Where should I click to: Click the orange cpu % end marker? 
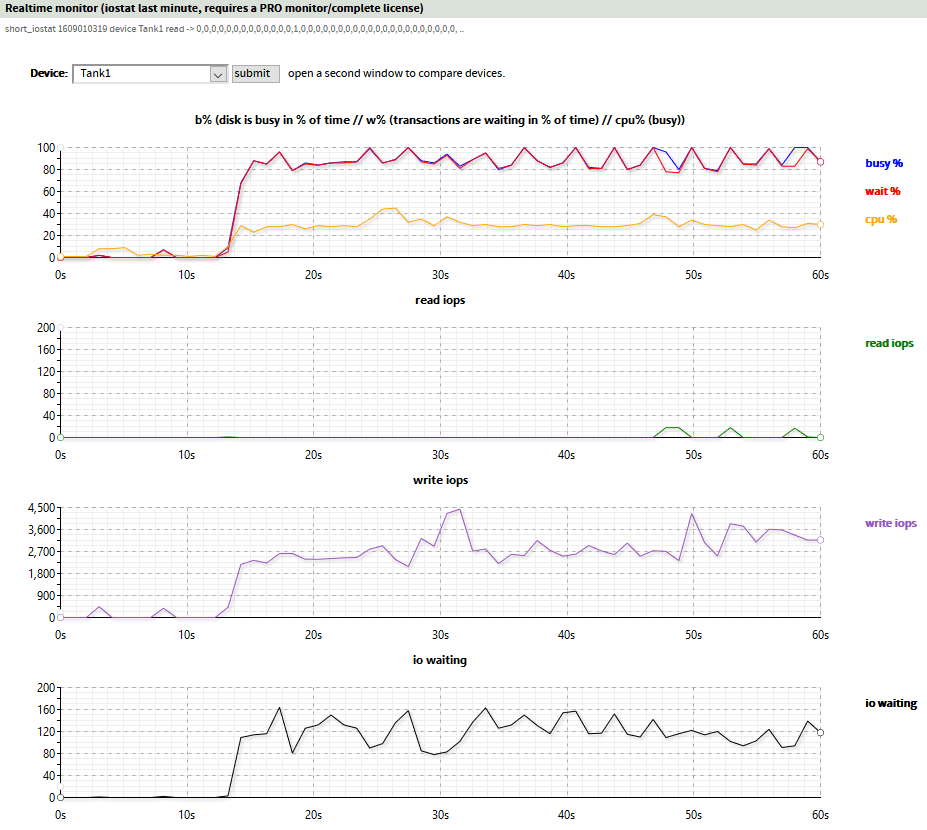click(820, 225)
